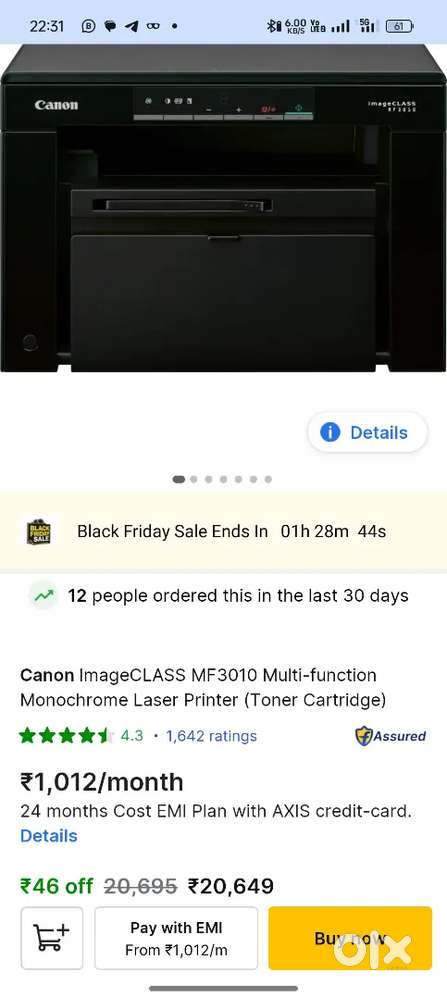The height and width of the screenshot is (1000, 447).
Task: Tap the battery indicator in status bar
Action: tap(399, 26)
